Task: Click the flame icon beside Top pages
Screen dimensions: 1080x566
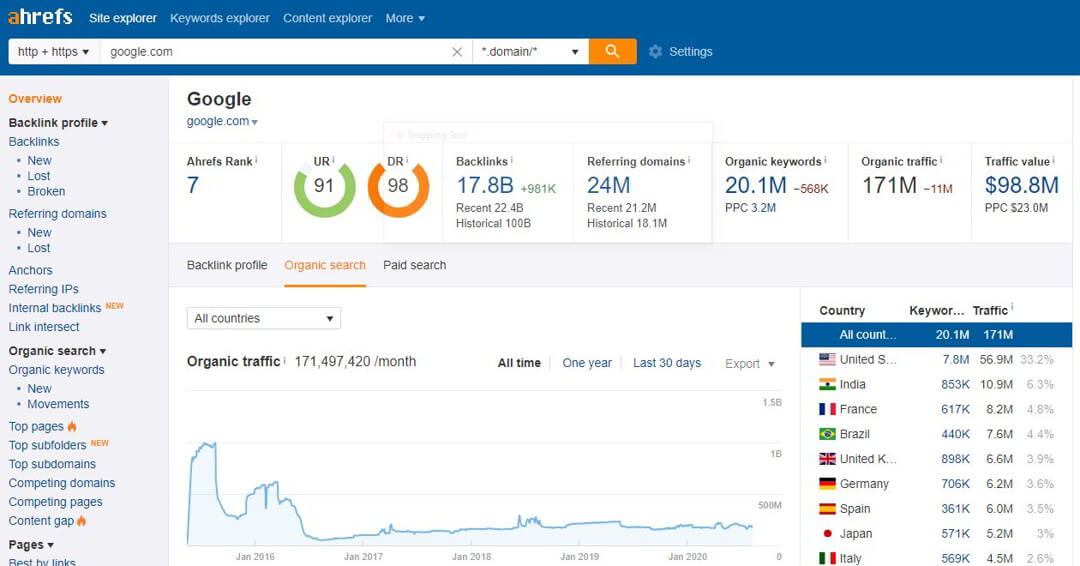Action: pyautogui.click(x=72, y=426)
